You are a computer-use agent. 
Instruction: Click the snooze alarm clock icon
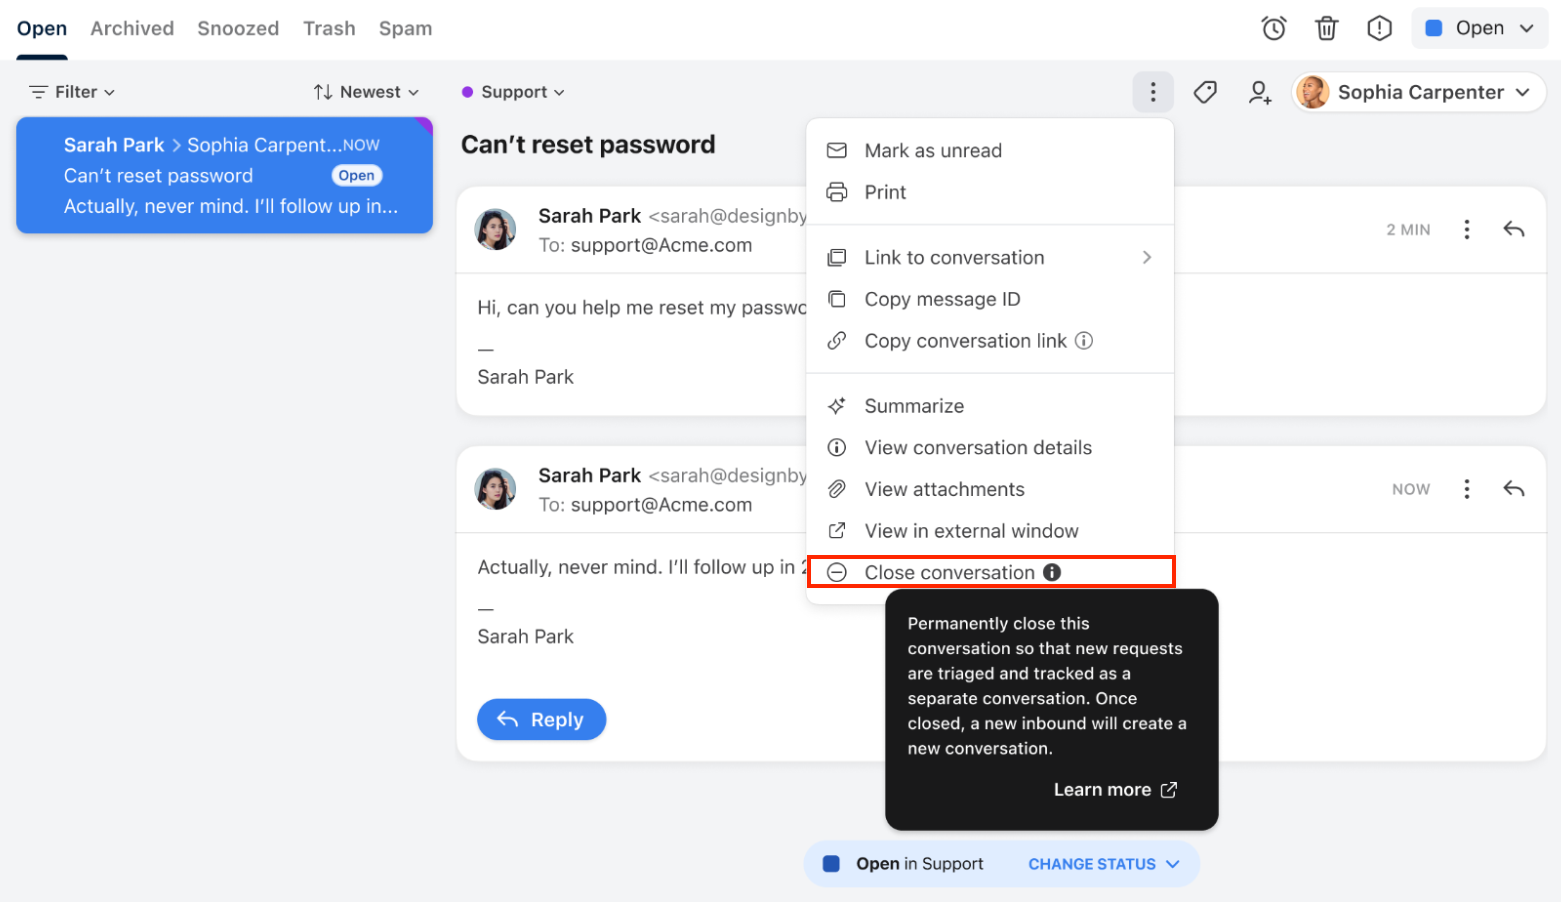1273,28
